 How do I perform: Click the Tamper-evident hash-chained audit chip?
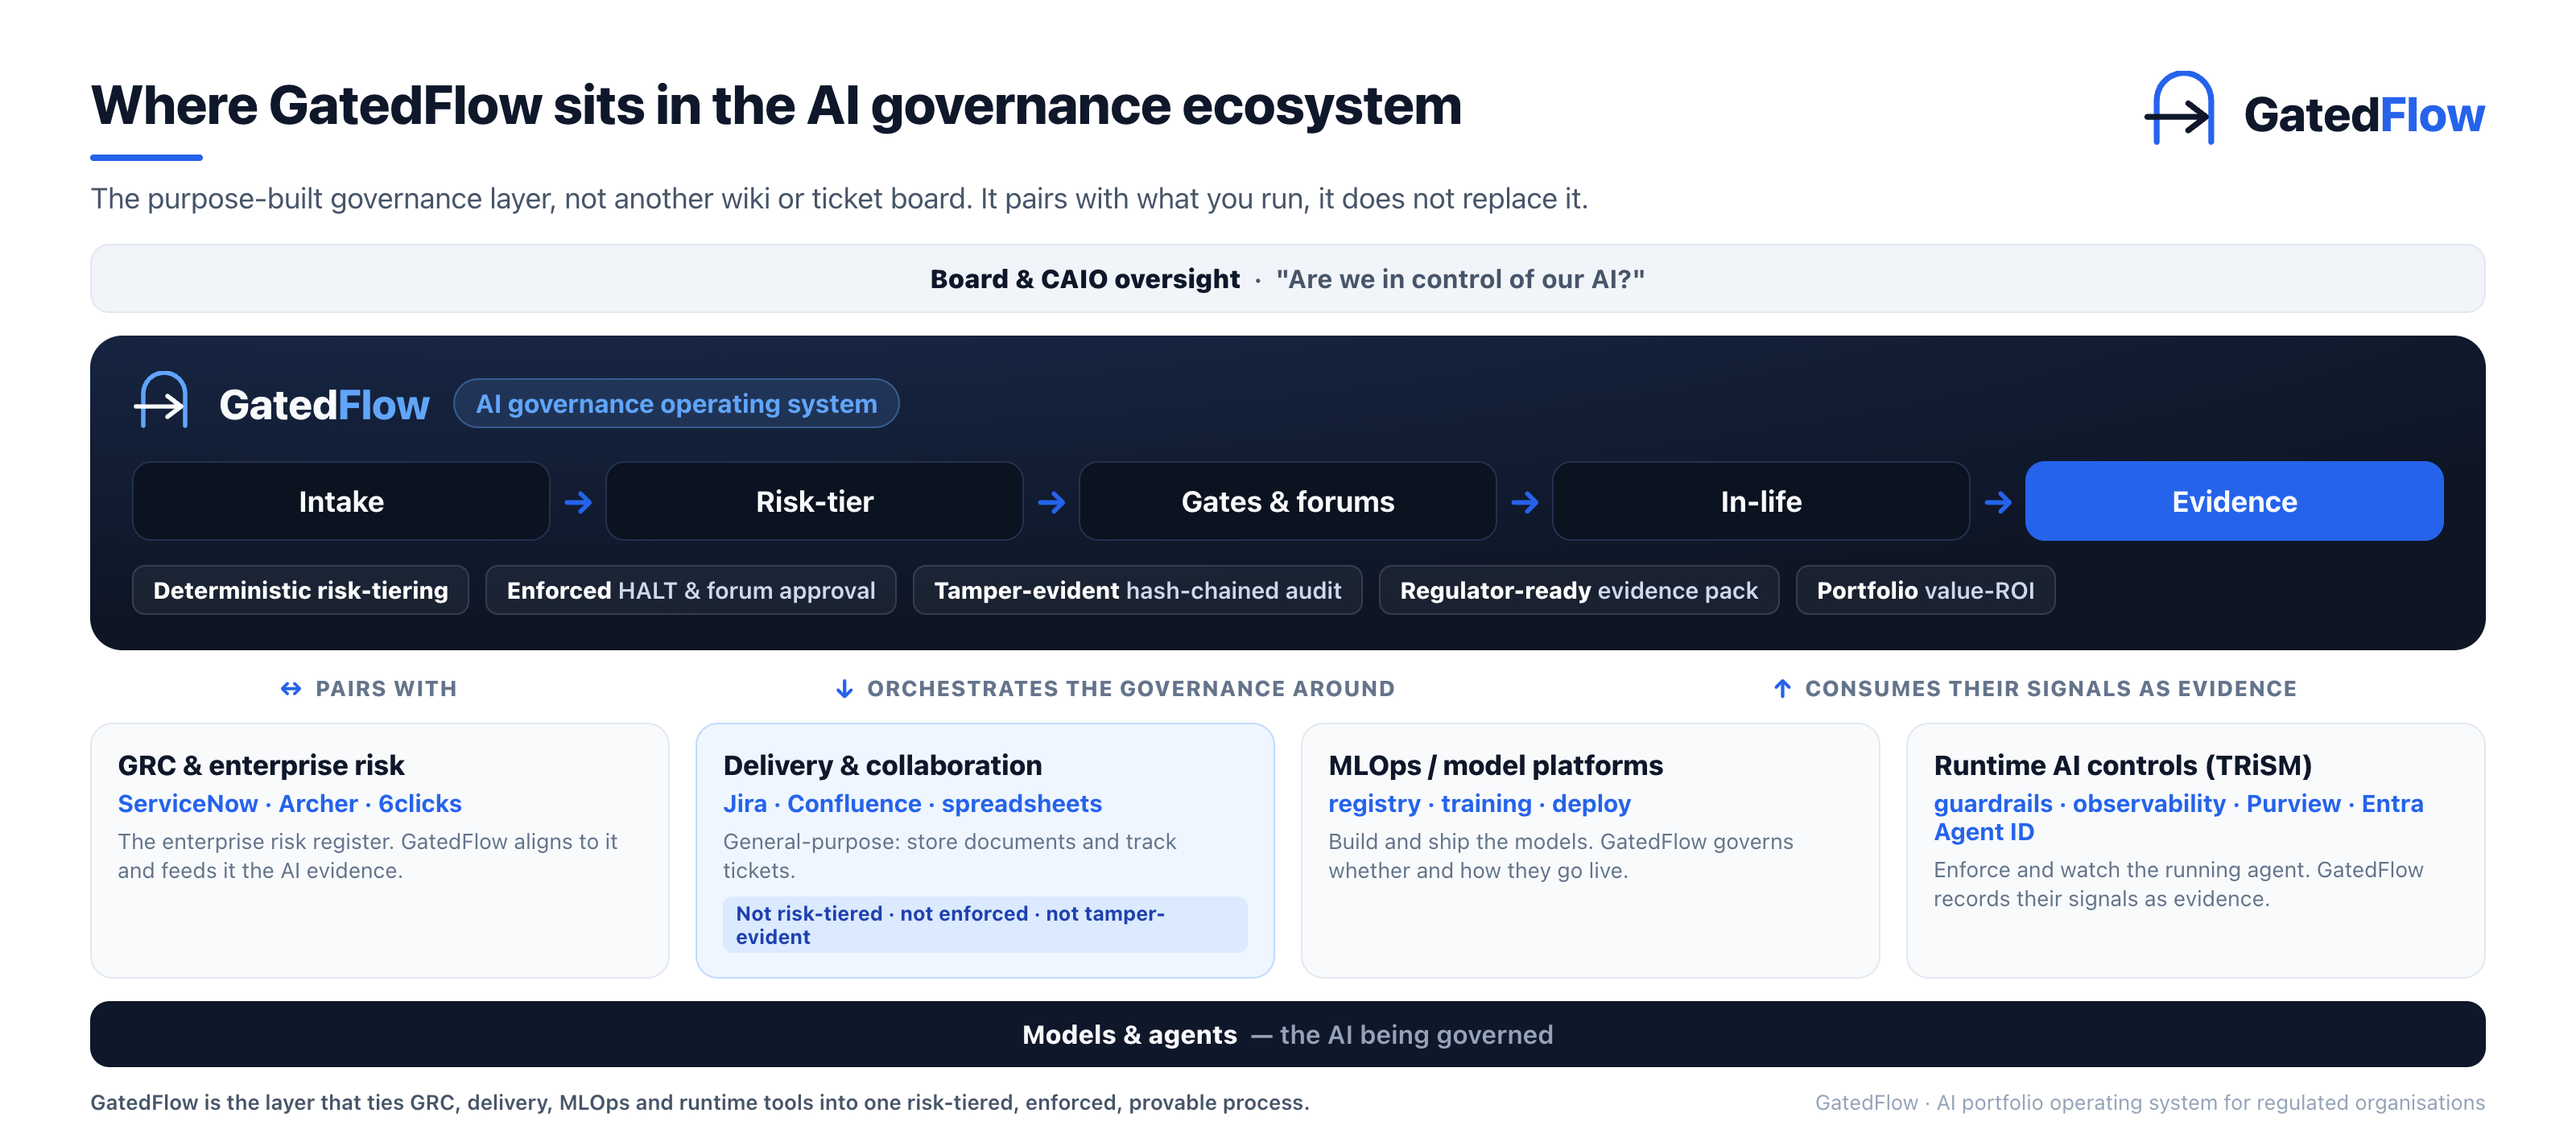click(1137, 590)
